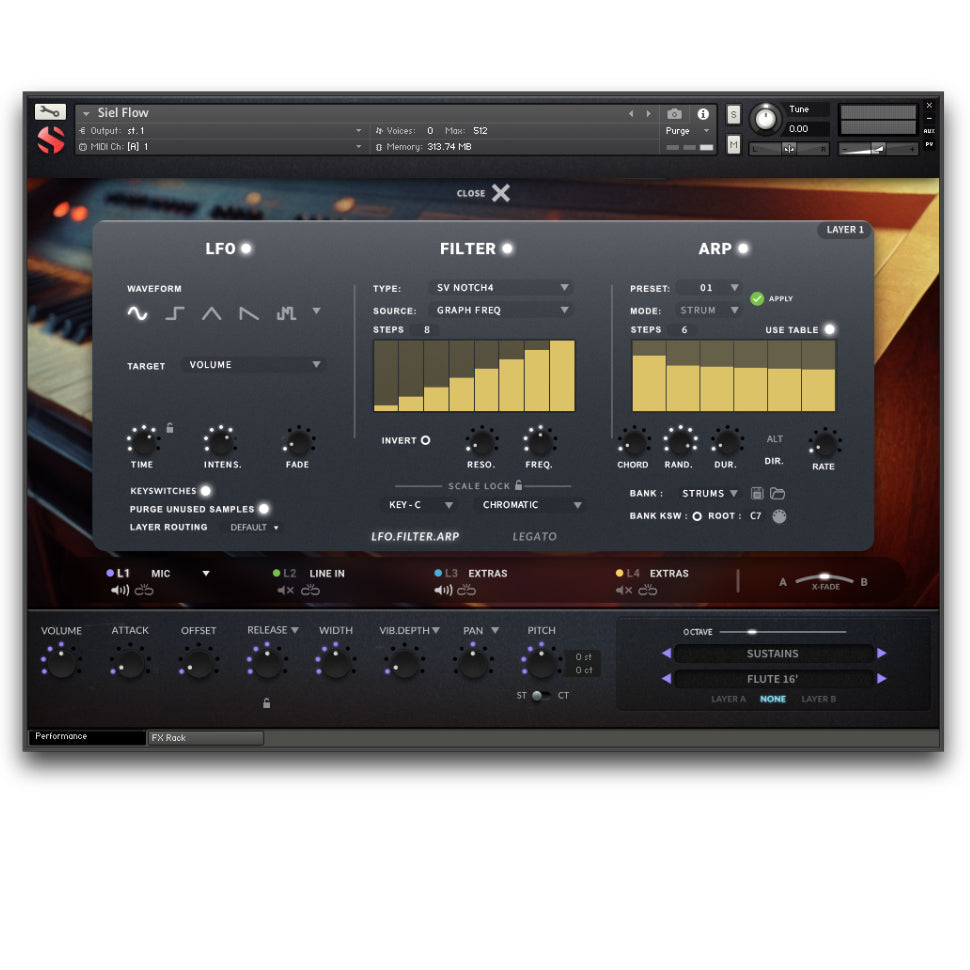Screen dimensions: 970x970
Task: Toggle Invert filter radio button
Action: pyautogui.click(x=425, y=440)
